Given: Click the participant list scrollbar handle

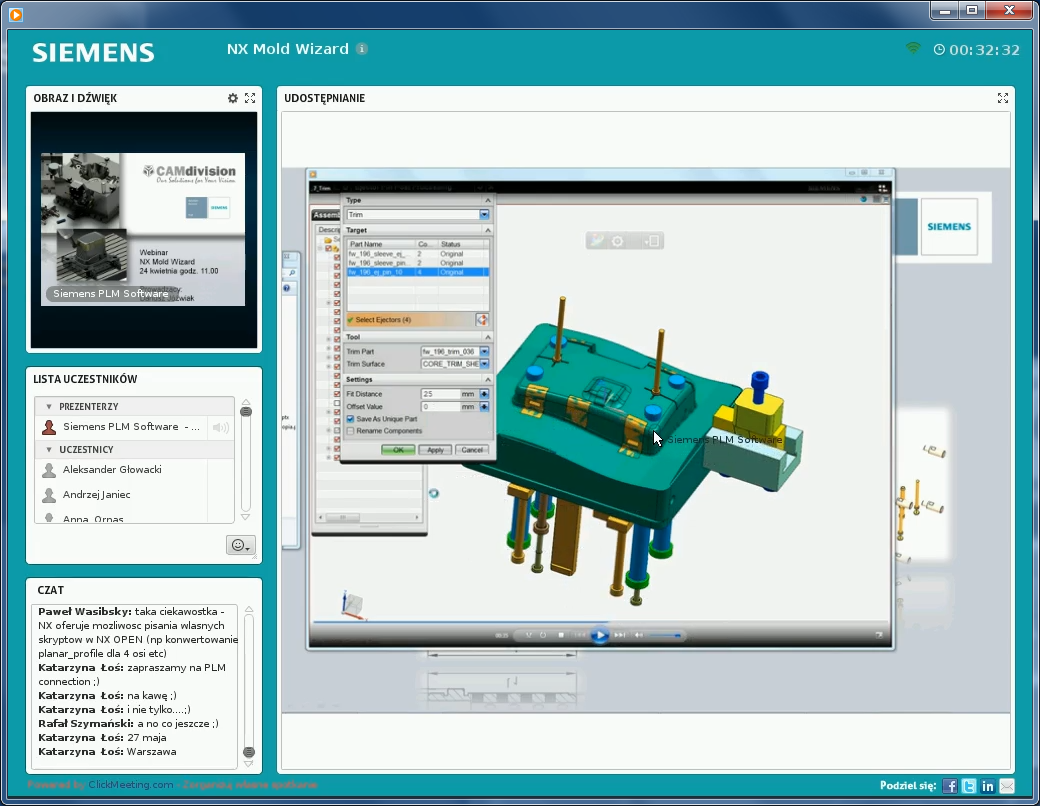Looking at the screenshot, I should click(x=246, y=412).
